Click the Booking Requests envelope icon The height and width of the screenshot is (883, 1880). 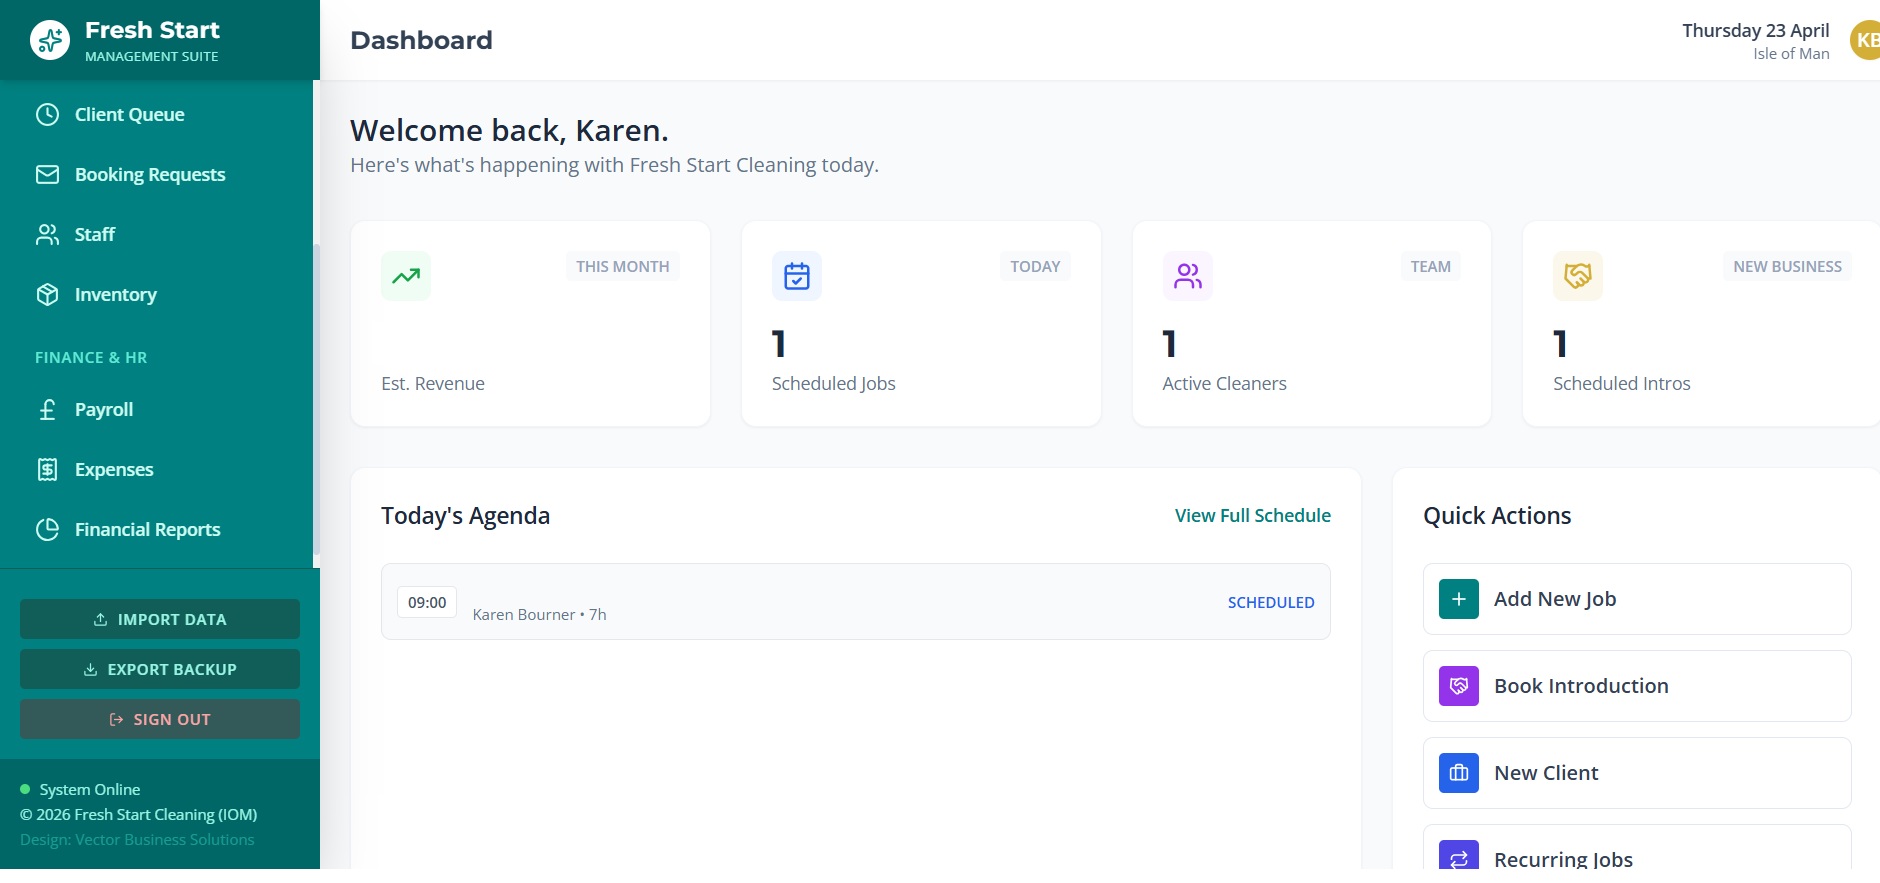pos(47,174)
